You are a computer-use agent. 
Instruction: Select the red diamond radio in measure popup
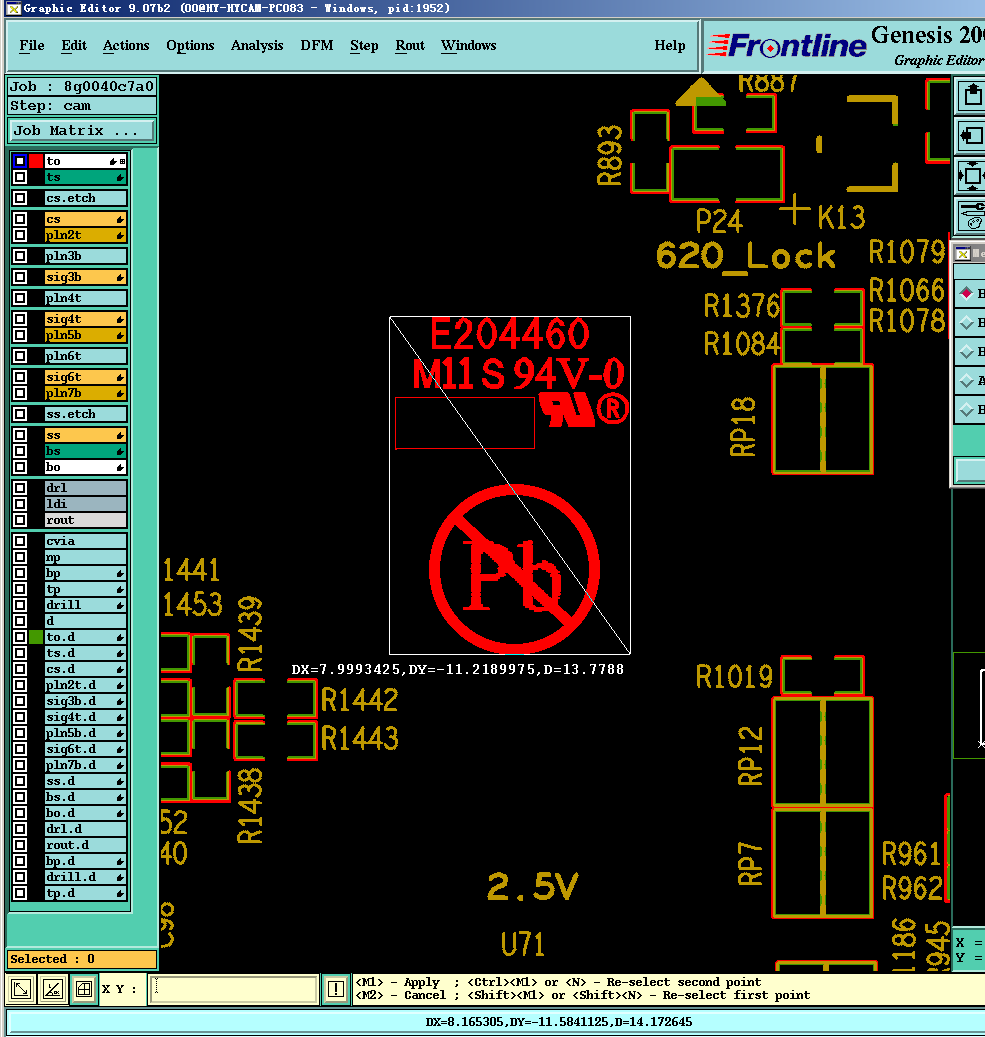[966, 293]
